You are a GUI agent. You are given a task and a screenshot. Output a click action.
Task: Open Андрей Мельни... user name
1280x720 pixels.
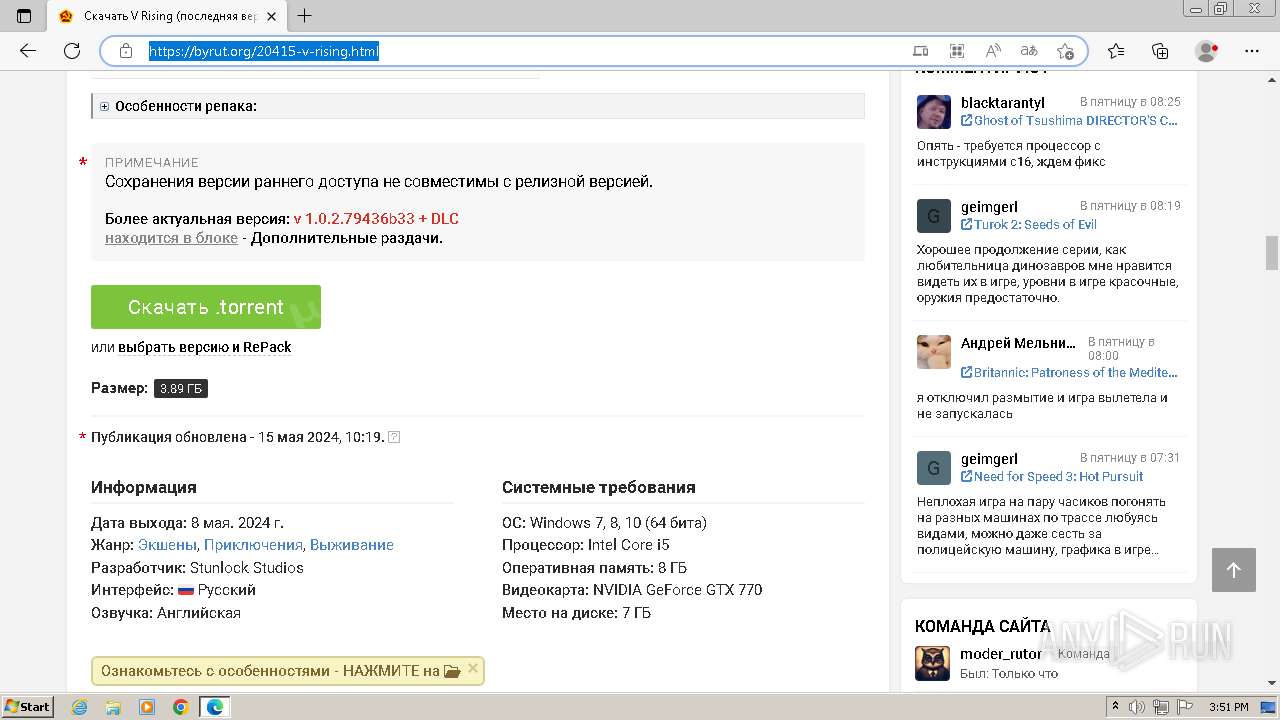click(x=1018, y=343)
